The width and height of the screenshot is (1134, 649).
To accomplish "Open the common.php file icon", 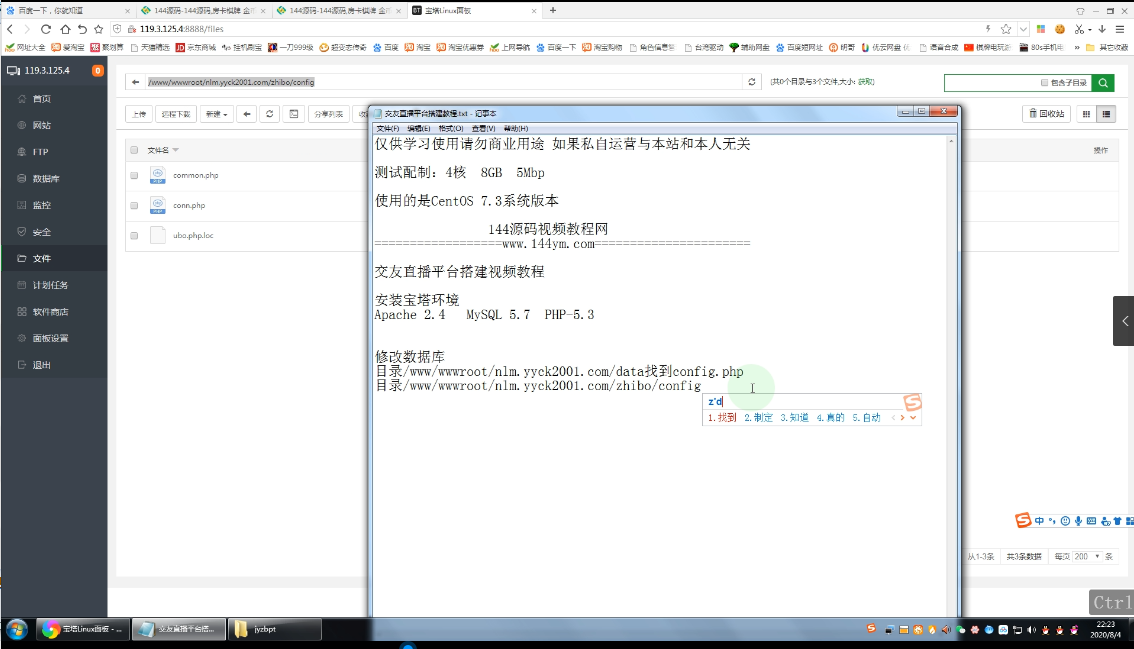I will [157, 176].
